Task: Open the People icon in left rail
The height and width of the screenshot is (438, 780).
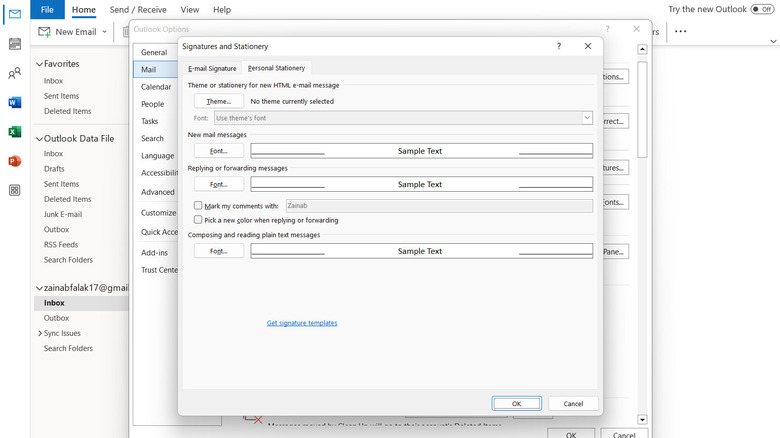Action: point(14,73)
